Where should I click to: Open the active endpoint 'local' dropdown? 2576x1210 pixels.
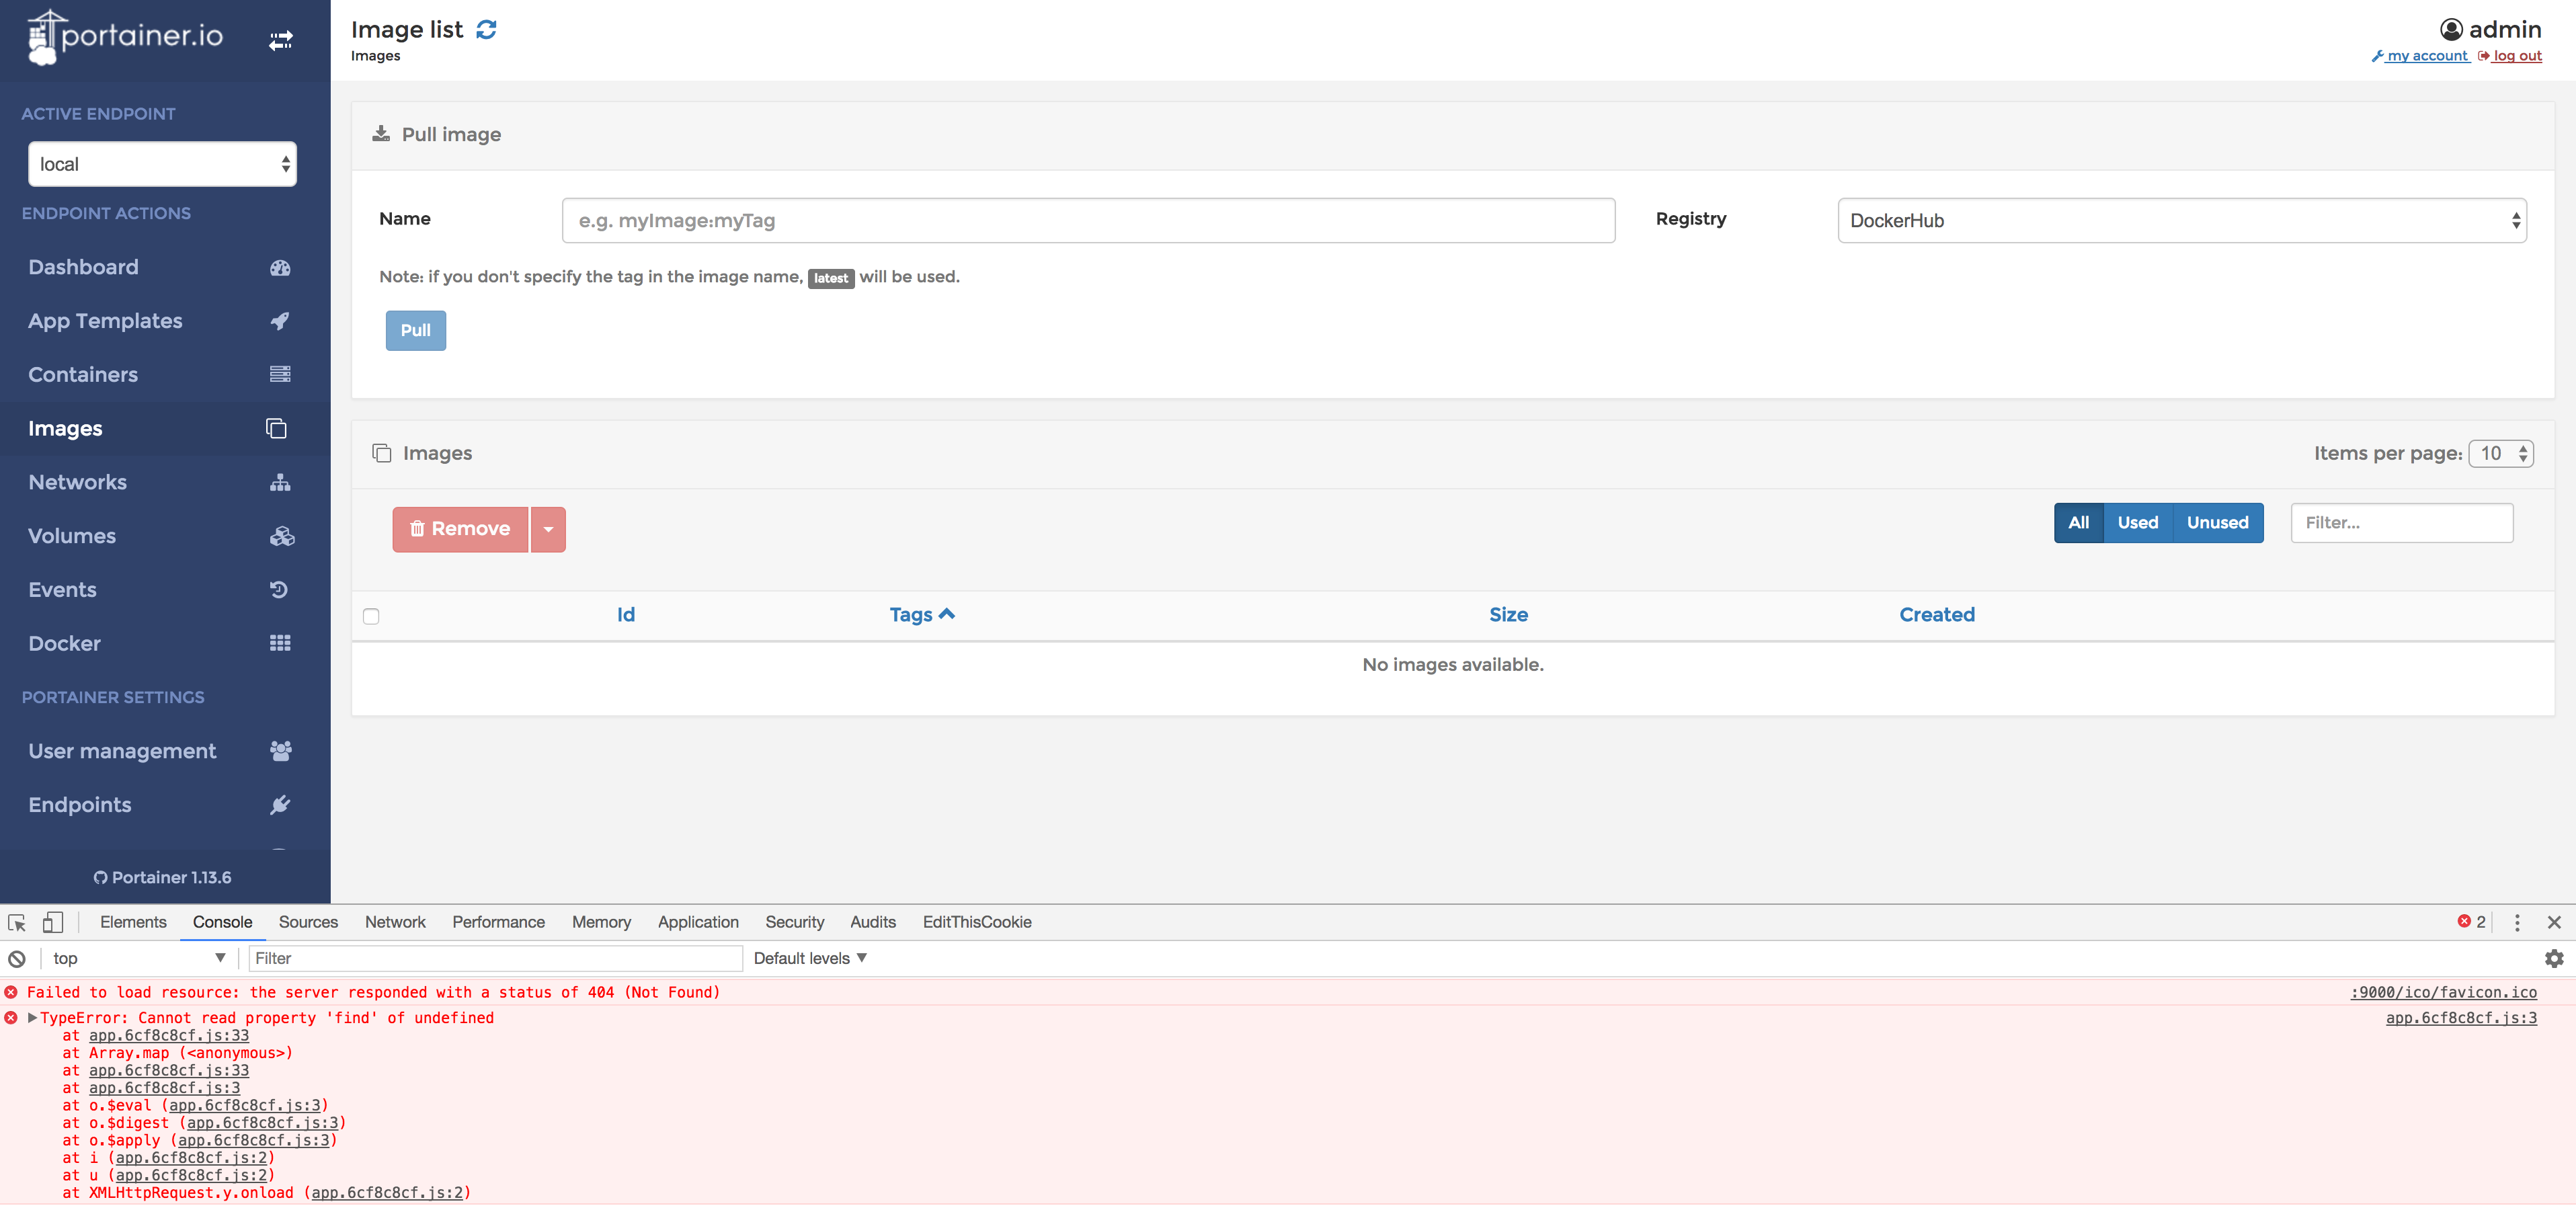point(163,164)
